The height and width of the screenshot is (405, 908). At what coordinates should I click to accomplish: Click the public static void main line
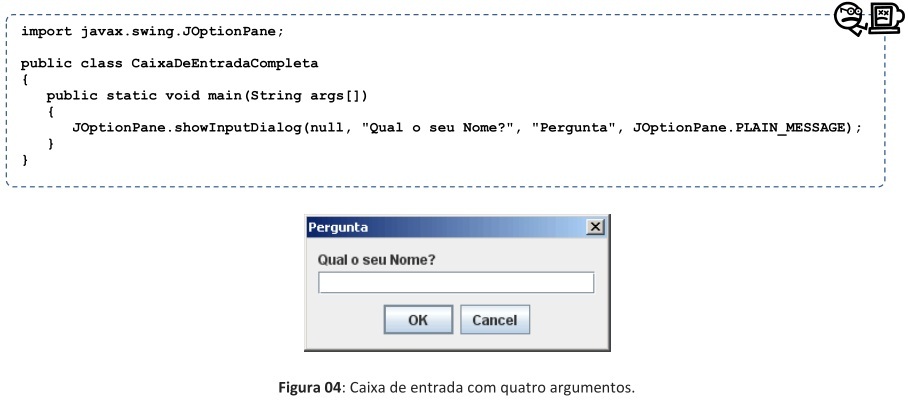(x=207, y=96)
